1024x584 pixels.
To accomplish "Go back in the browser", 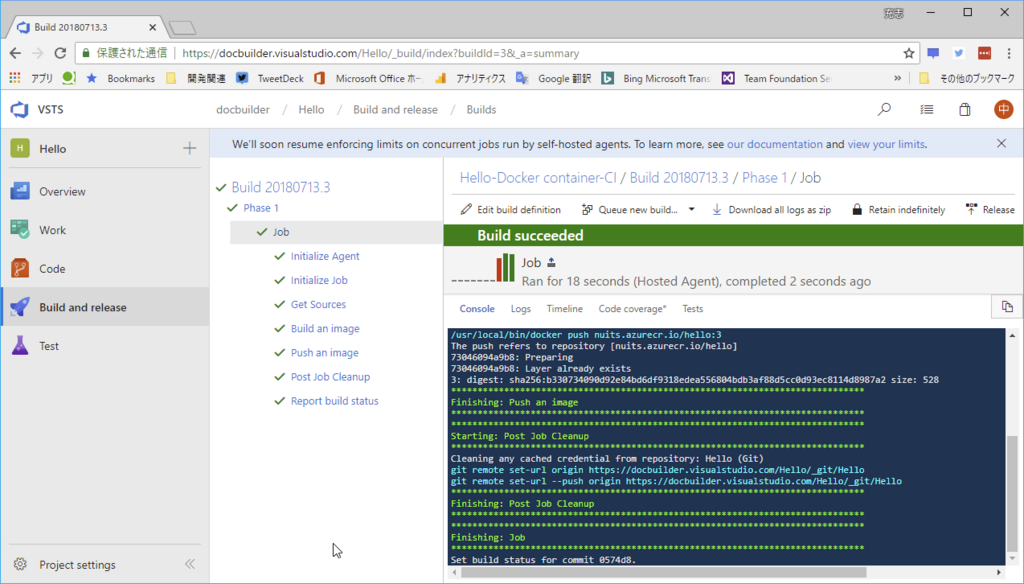I will click(x=16, y=54).
